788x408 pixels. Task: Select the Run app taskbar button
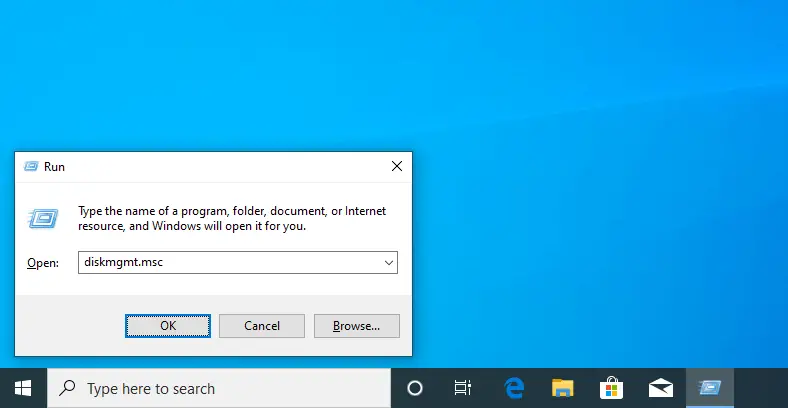[x=710, y=388]
